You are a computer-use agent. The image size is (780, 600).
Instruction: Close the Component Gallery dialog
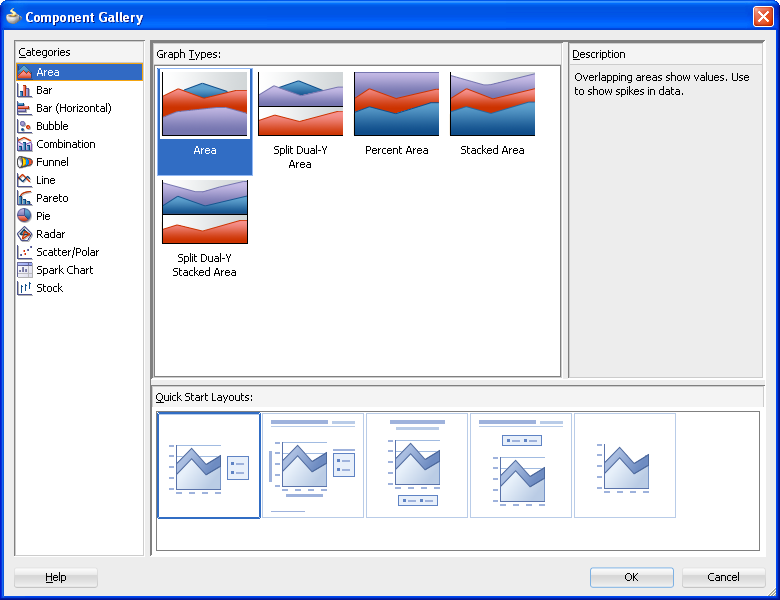(763, 16)
